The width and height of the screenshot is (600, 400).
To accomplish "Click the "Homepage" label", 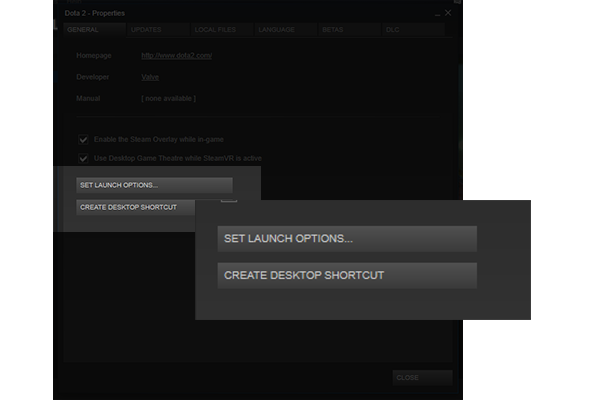I will [x=94, y=56].
